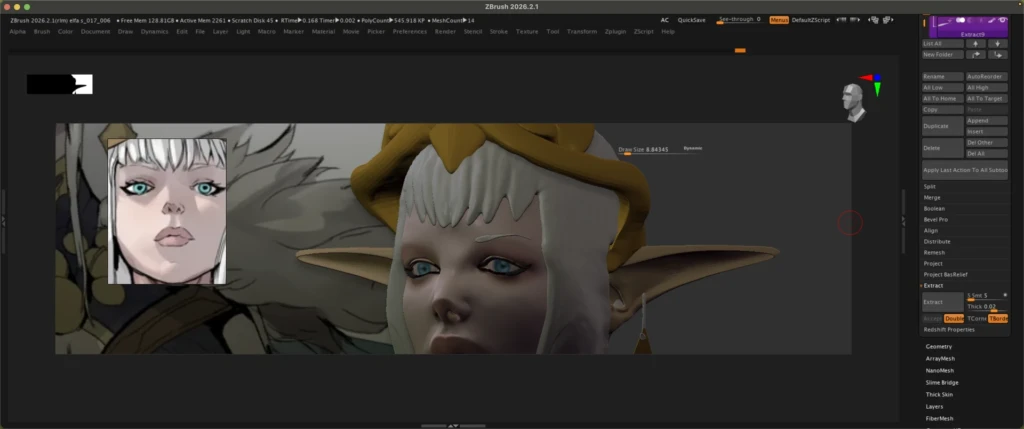This screenshot has height=429, width=1024.
Task: Click the QuickSave button
Action: [x=691, y=20]
